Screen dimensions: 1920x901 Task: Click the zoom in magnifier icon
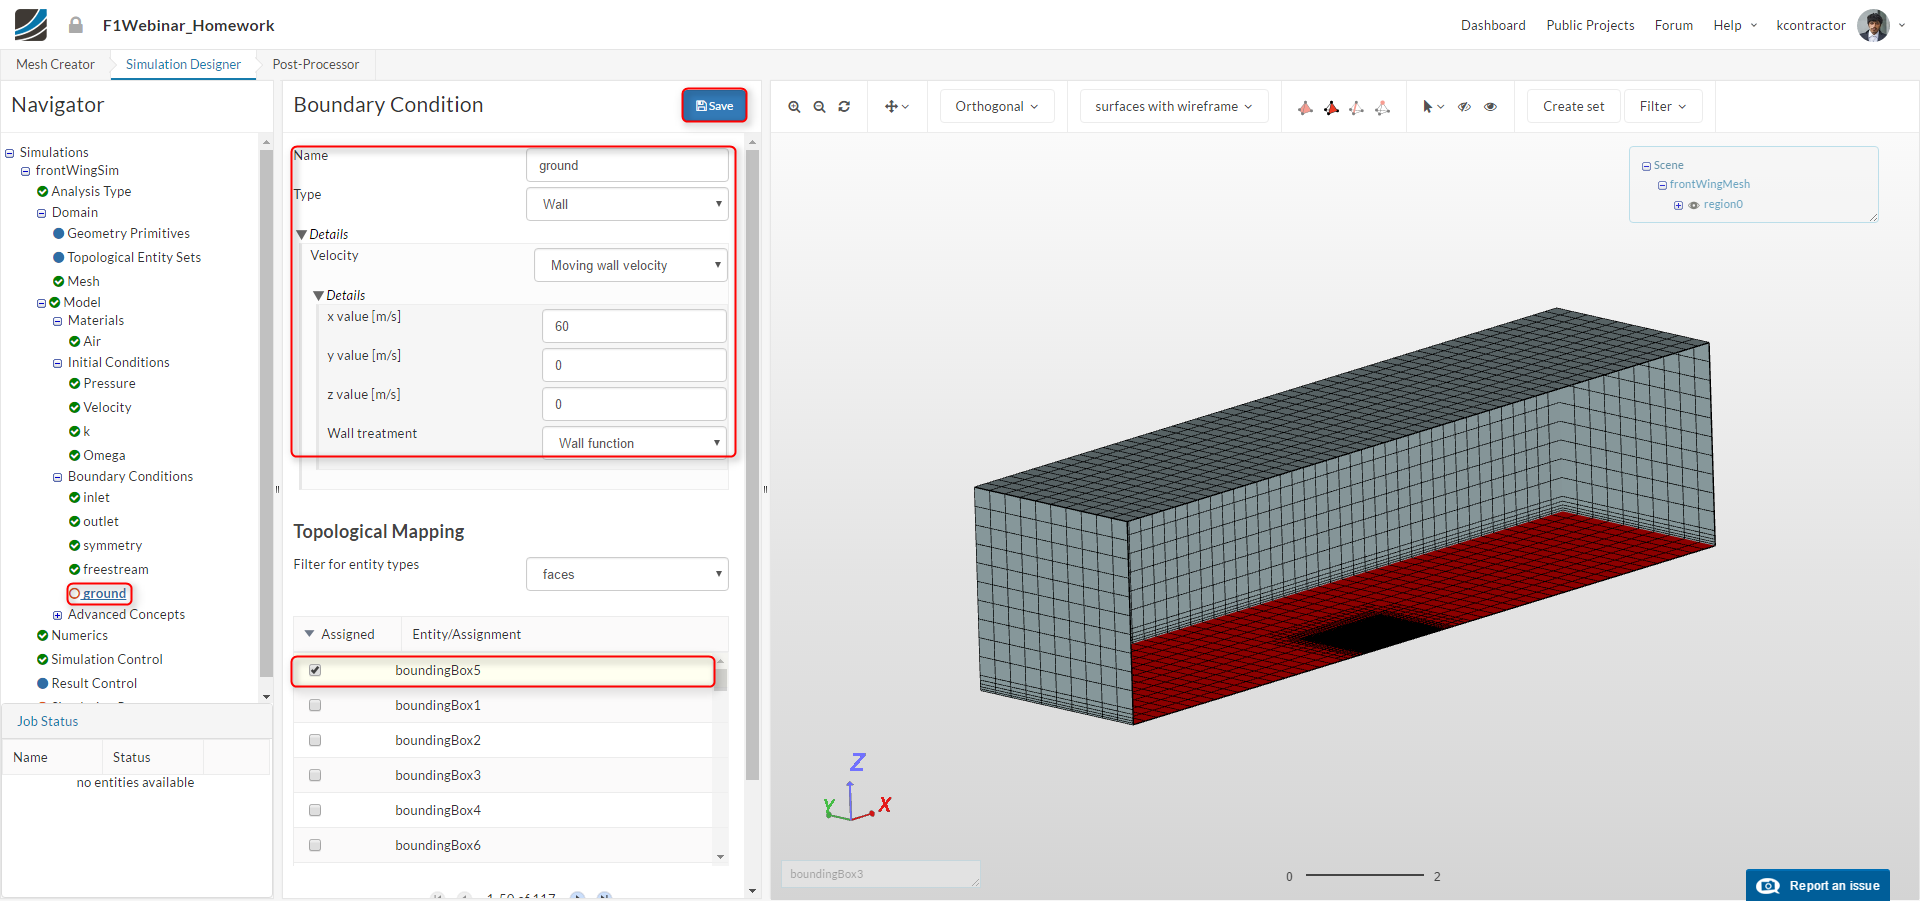pos(794,107)
